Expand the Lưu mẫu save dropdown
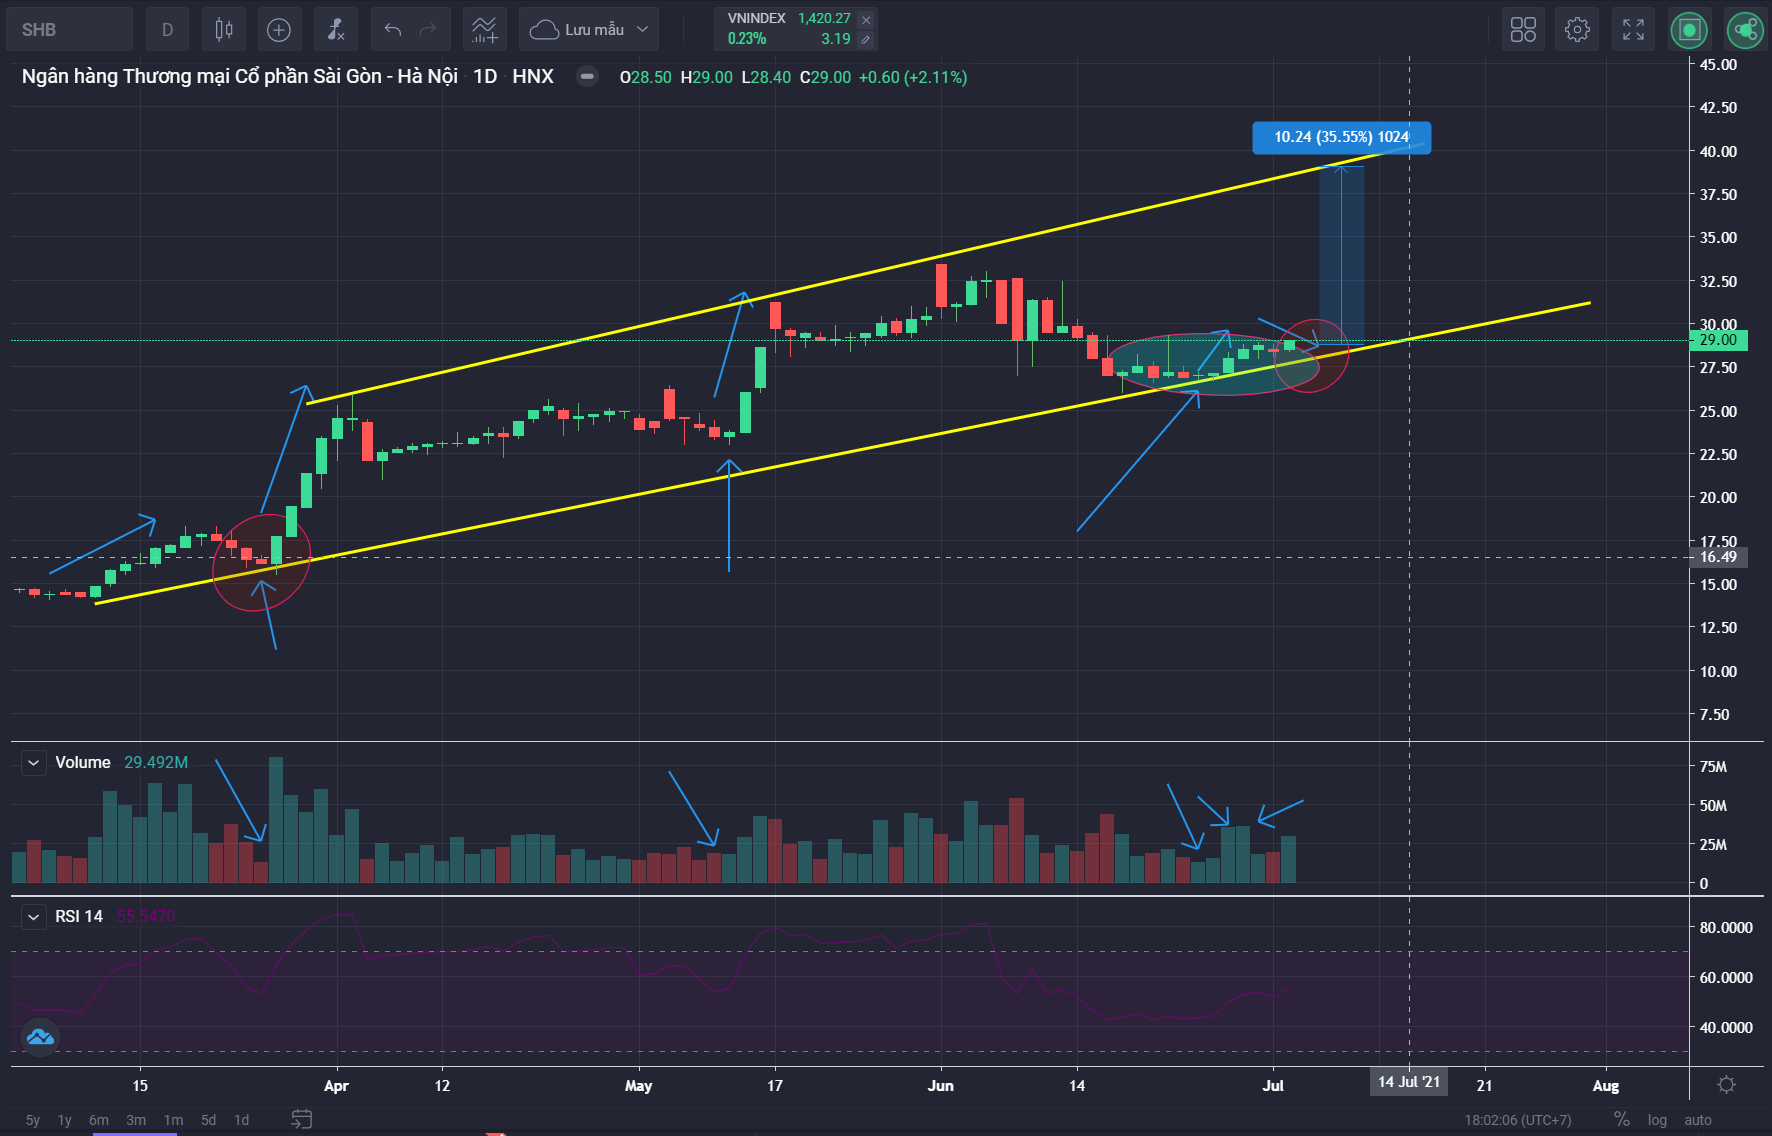This screenshot has height=1136, width=1772. [x=642, y=30]
